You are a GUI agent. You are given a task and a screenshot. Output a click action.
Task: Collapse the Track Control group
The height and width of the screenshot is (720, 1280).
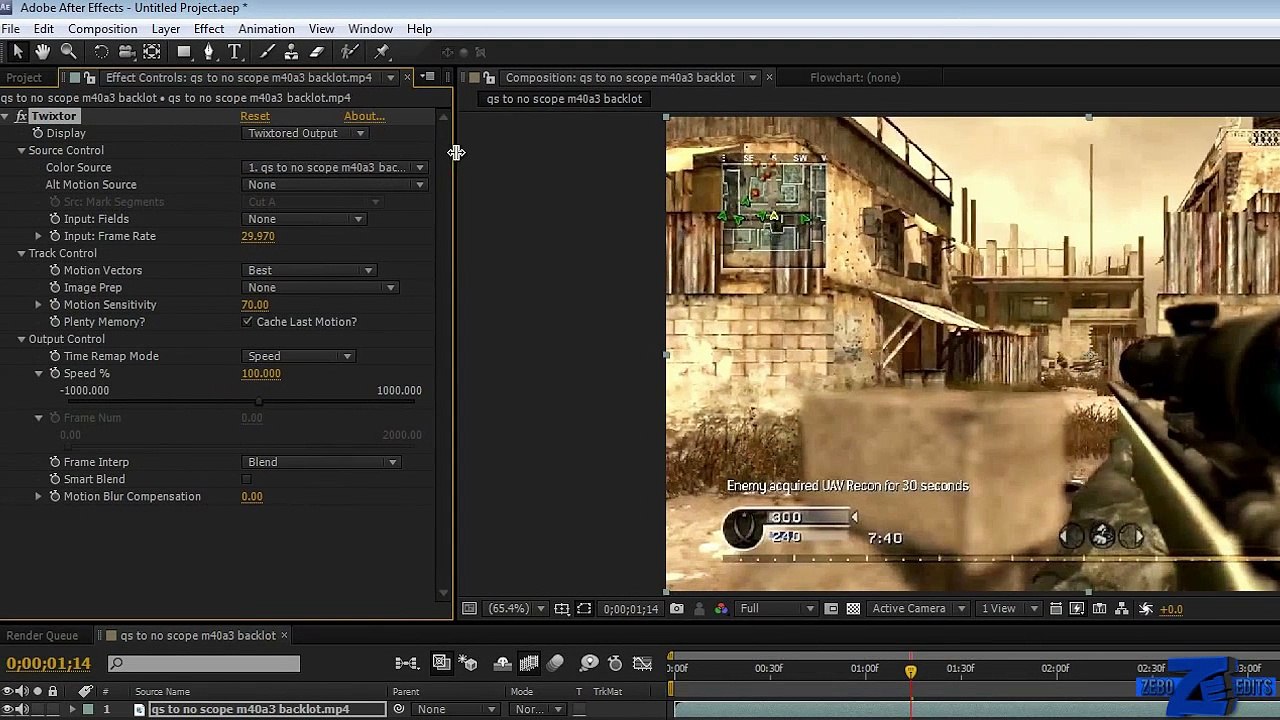click(21, 254)
